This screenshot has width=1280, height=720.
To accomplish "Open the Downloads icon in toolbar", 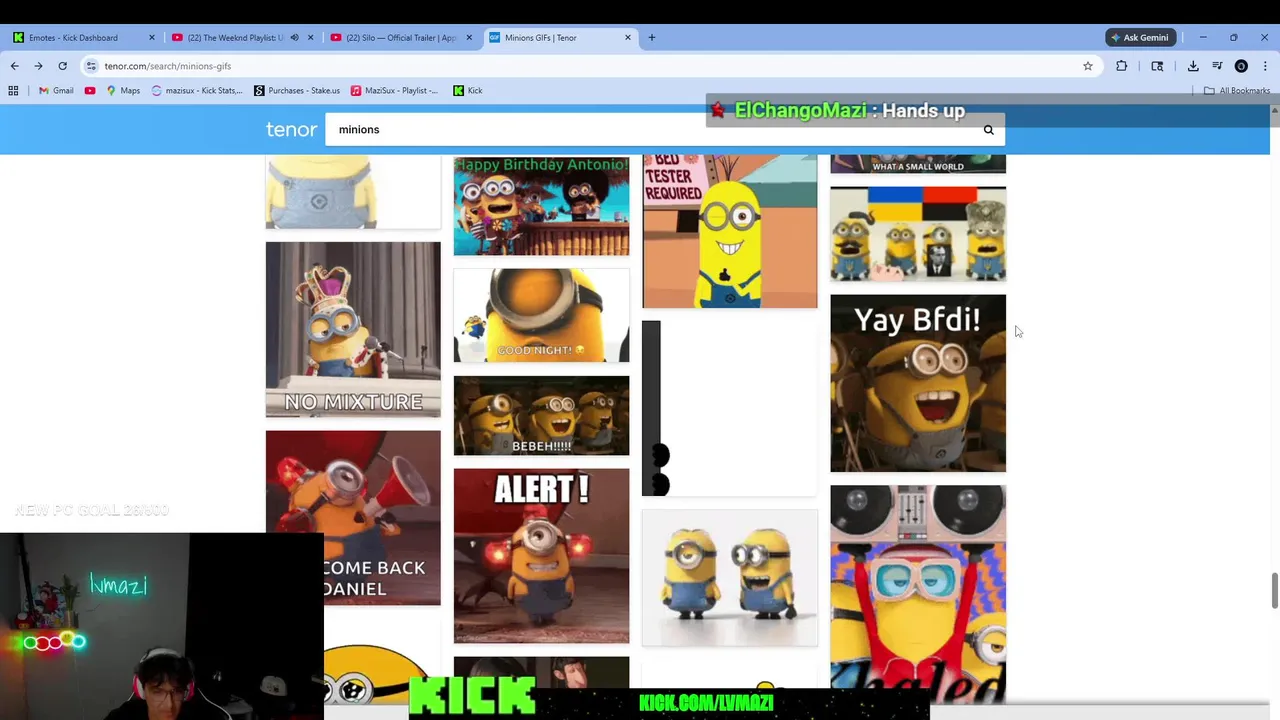I will (x=1193, y=66).
